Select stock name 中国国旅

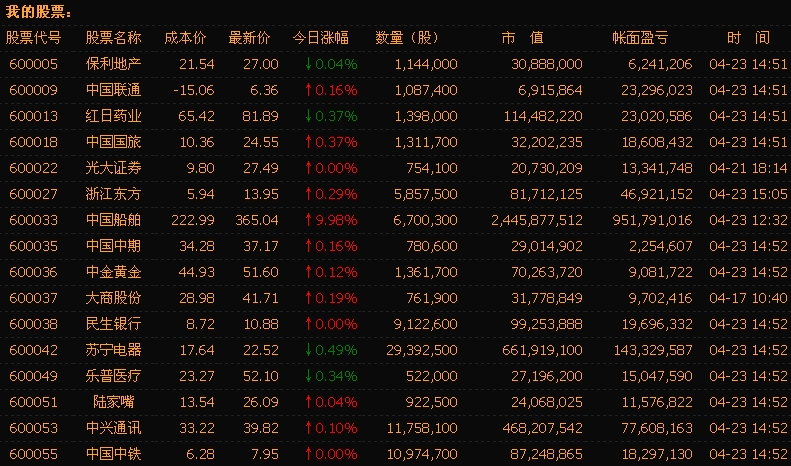click(114, 142)
